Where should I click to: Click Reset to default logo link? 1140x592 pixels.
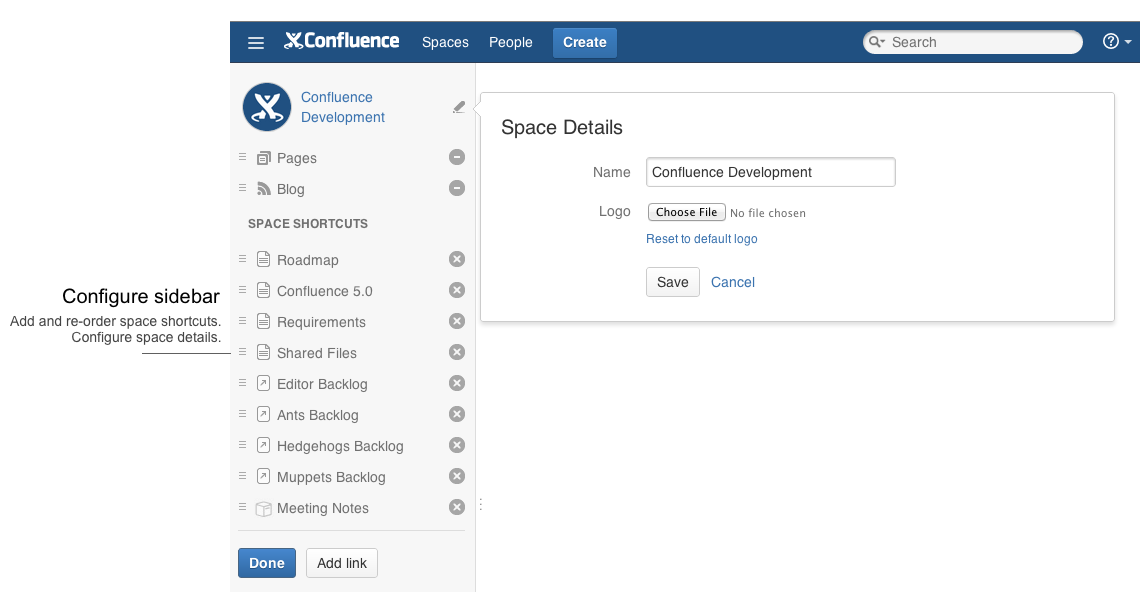click(x=702, y=239)
